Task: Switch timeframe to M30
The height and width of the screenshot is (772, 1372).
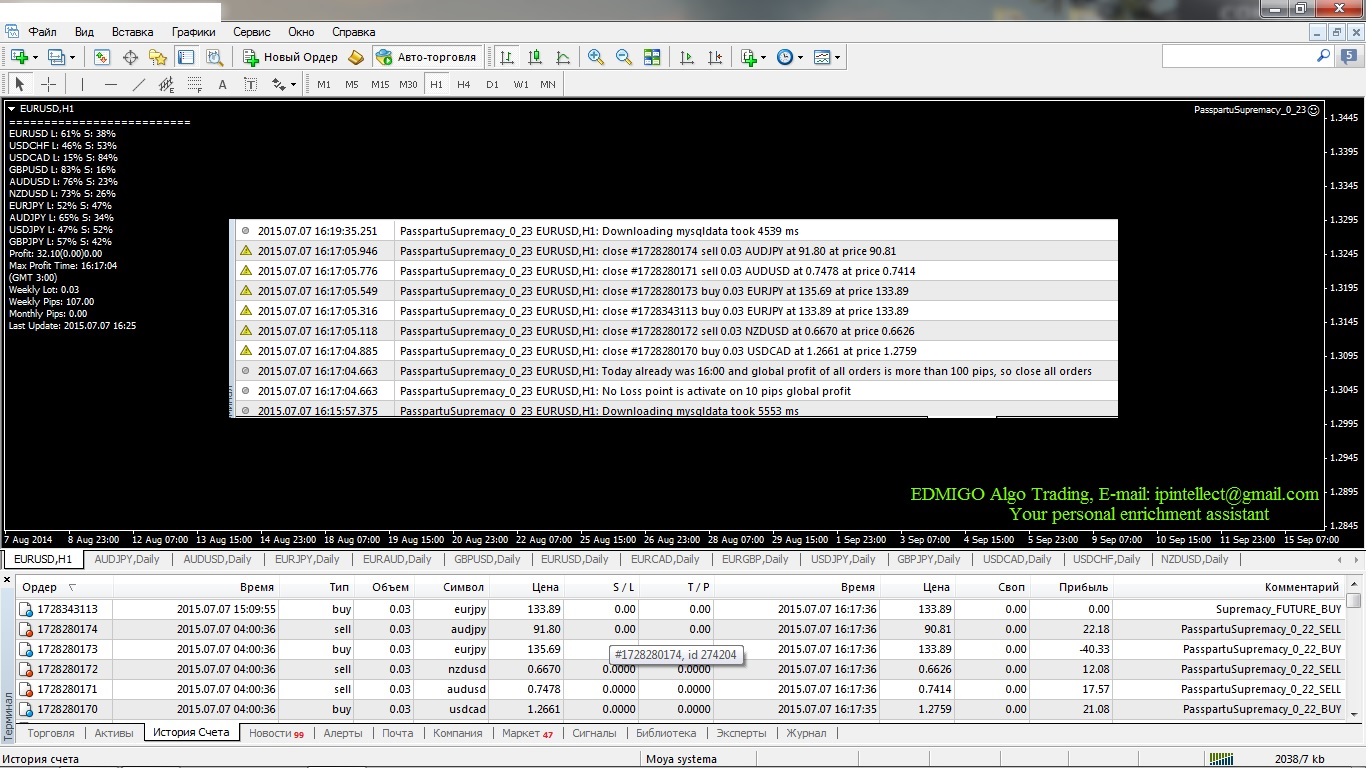Action: coord(408,84)
